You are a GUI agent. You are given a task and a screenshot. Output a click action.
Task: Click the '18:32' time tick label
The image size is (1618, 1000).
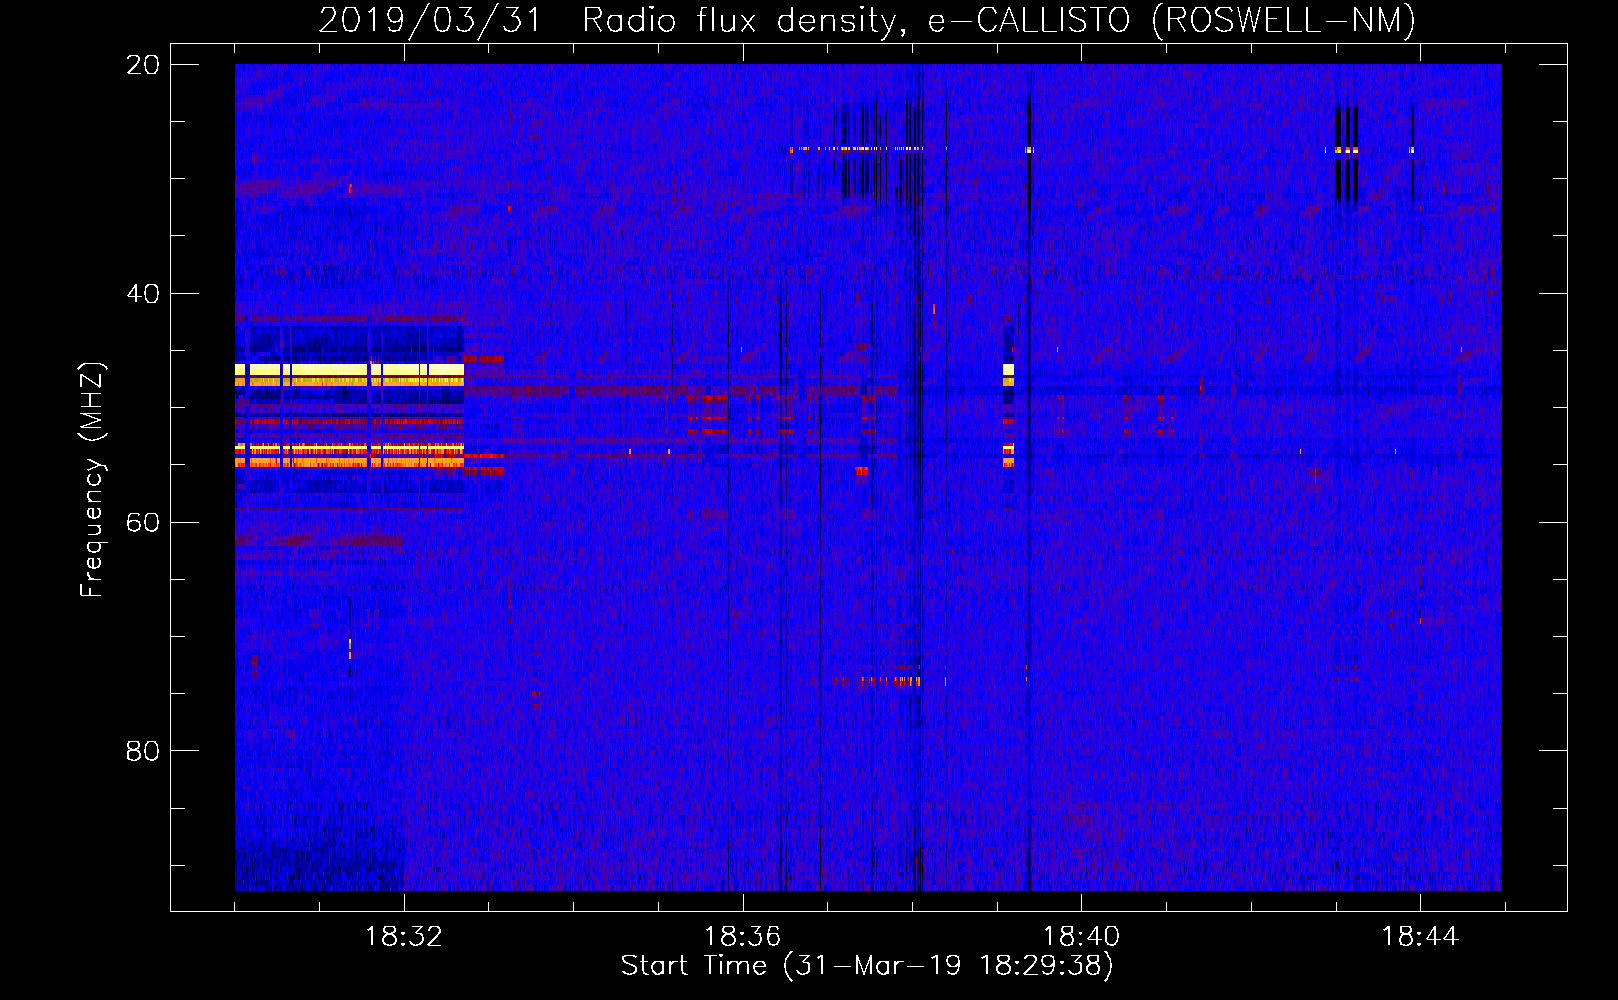(404, 937)
